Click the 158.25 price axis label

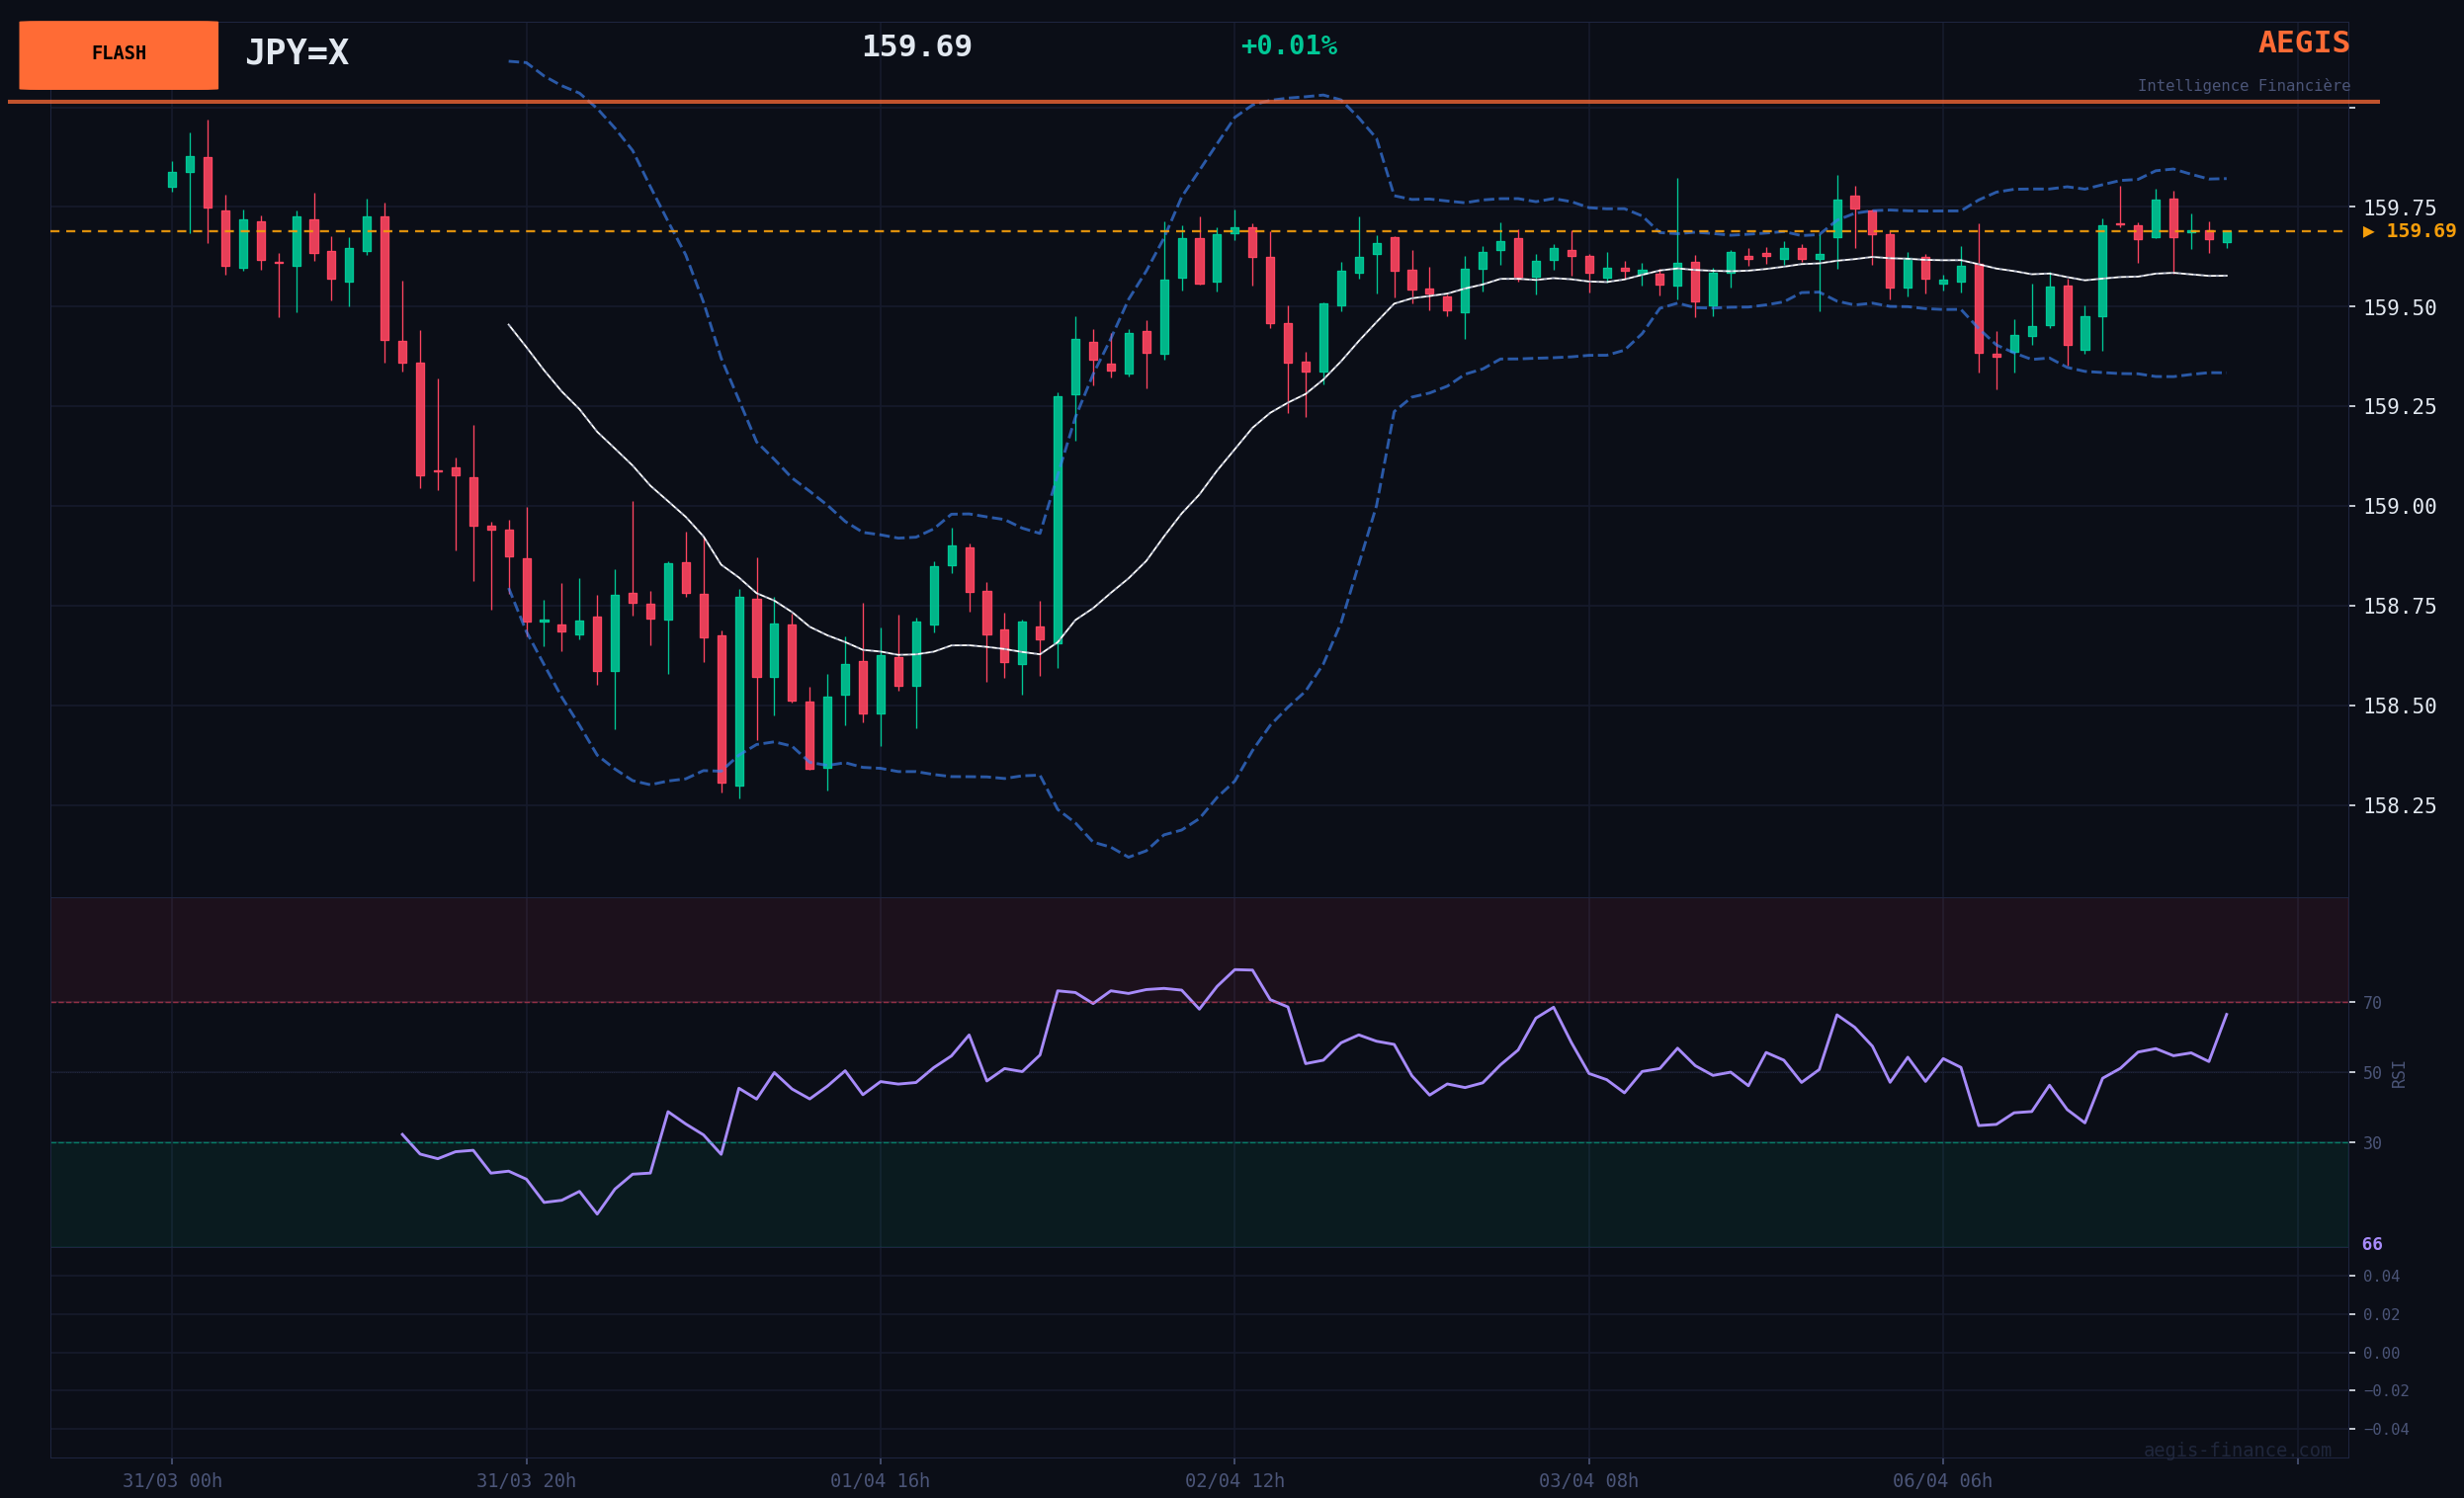[2399, 806]
